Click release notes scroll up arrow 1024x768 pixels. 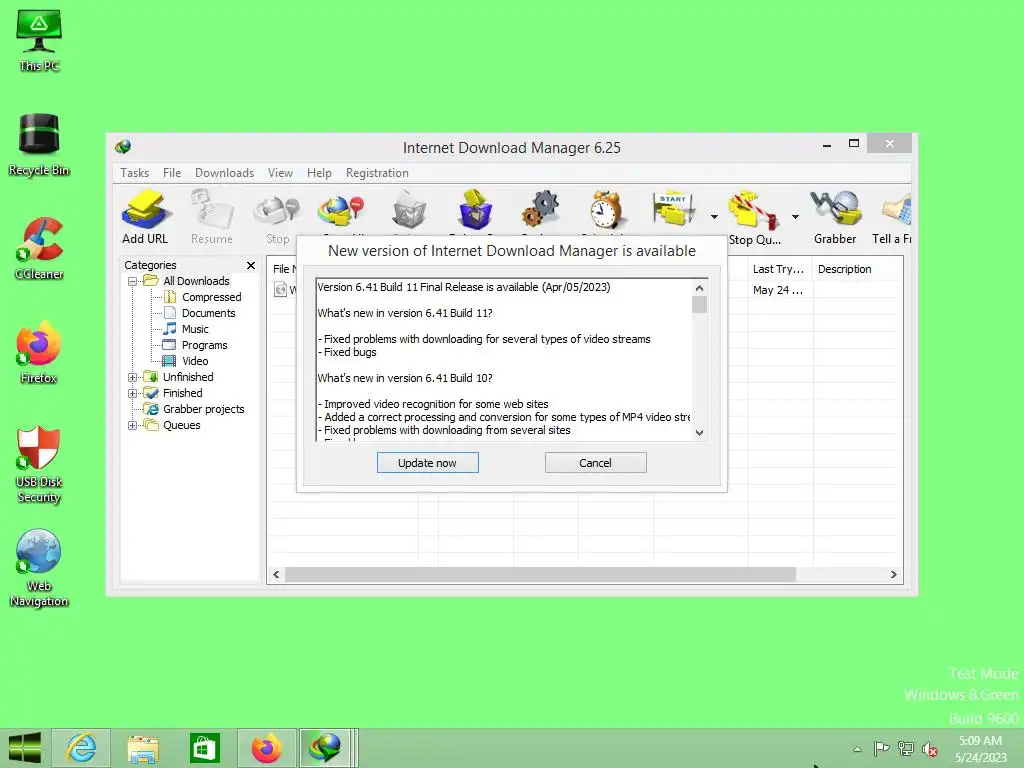pos(699,288)
